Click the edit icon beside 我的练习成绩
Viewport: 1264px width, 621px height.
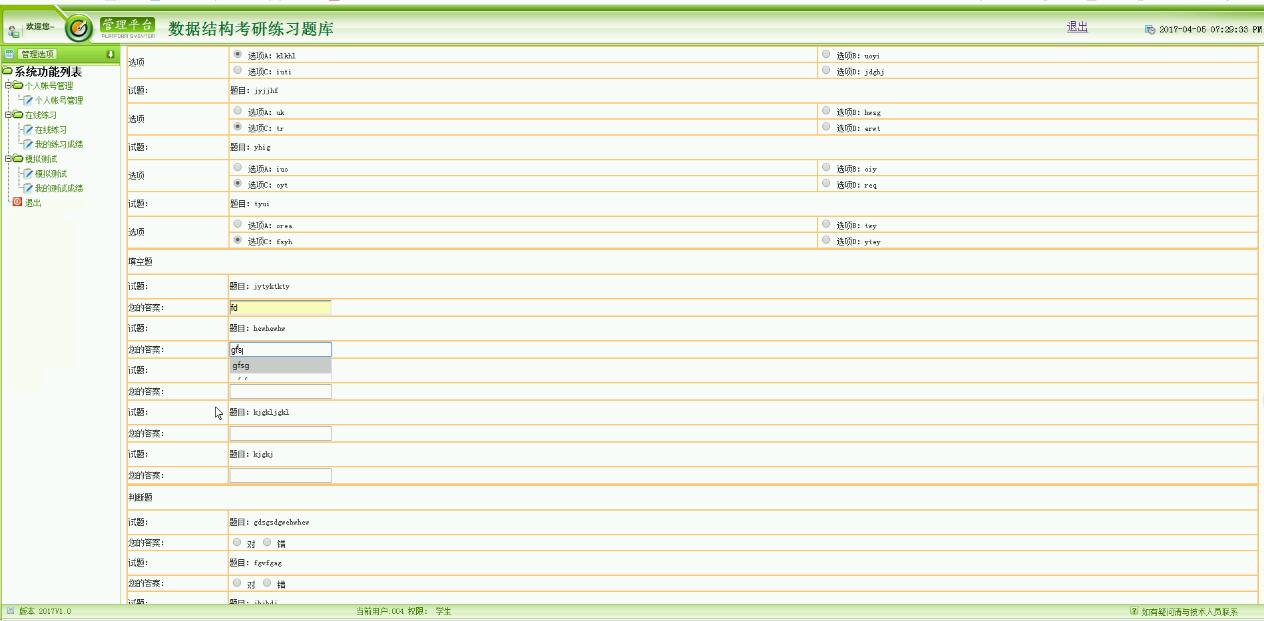[x=28, y=144]
